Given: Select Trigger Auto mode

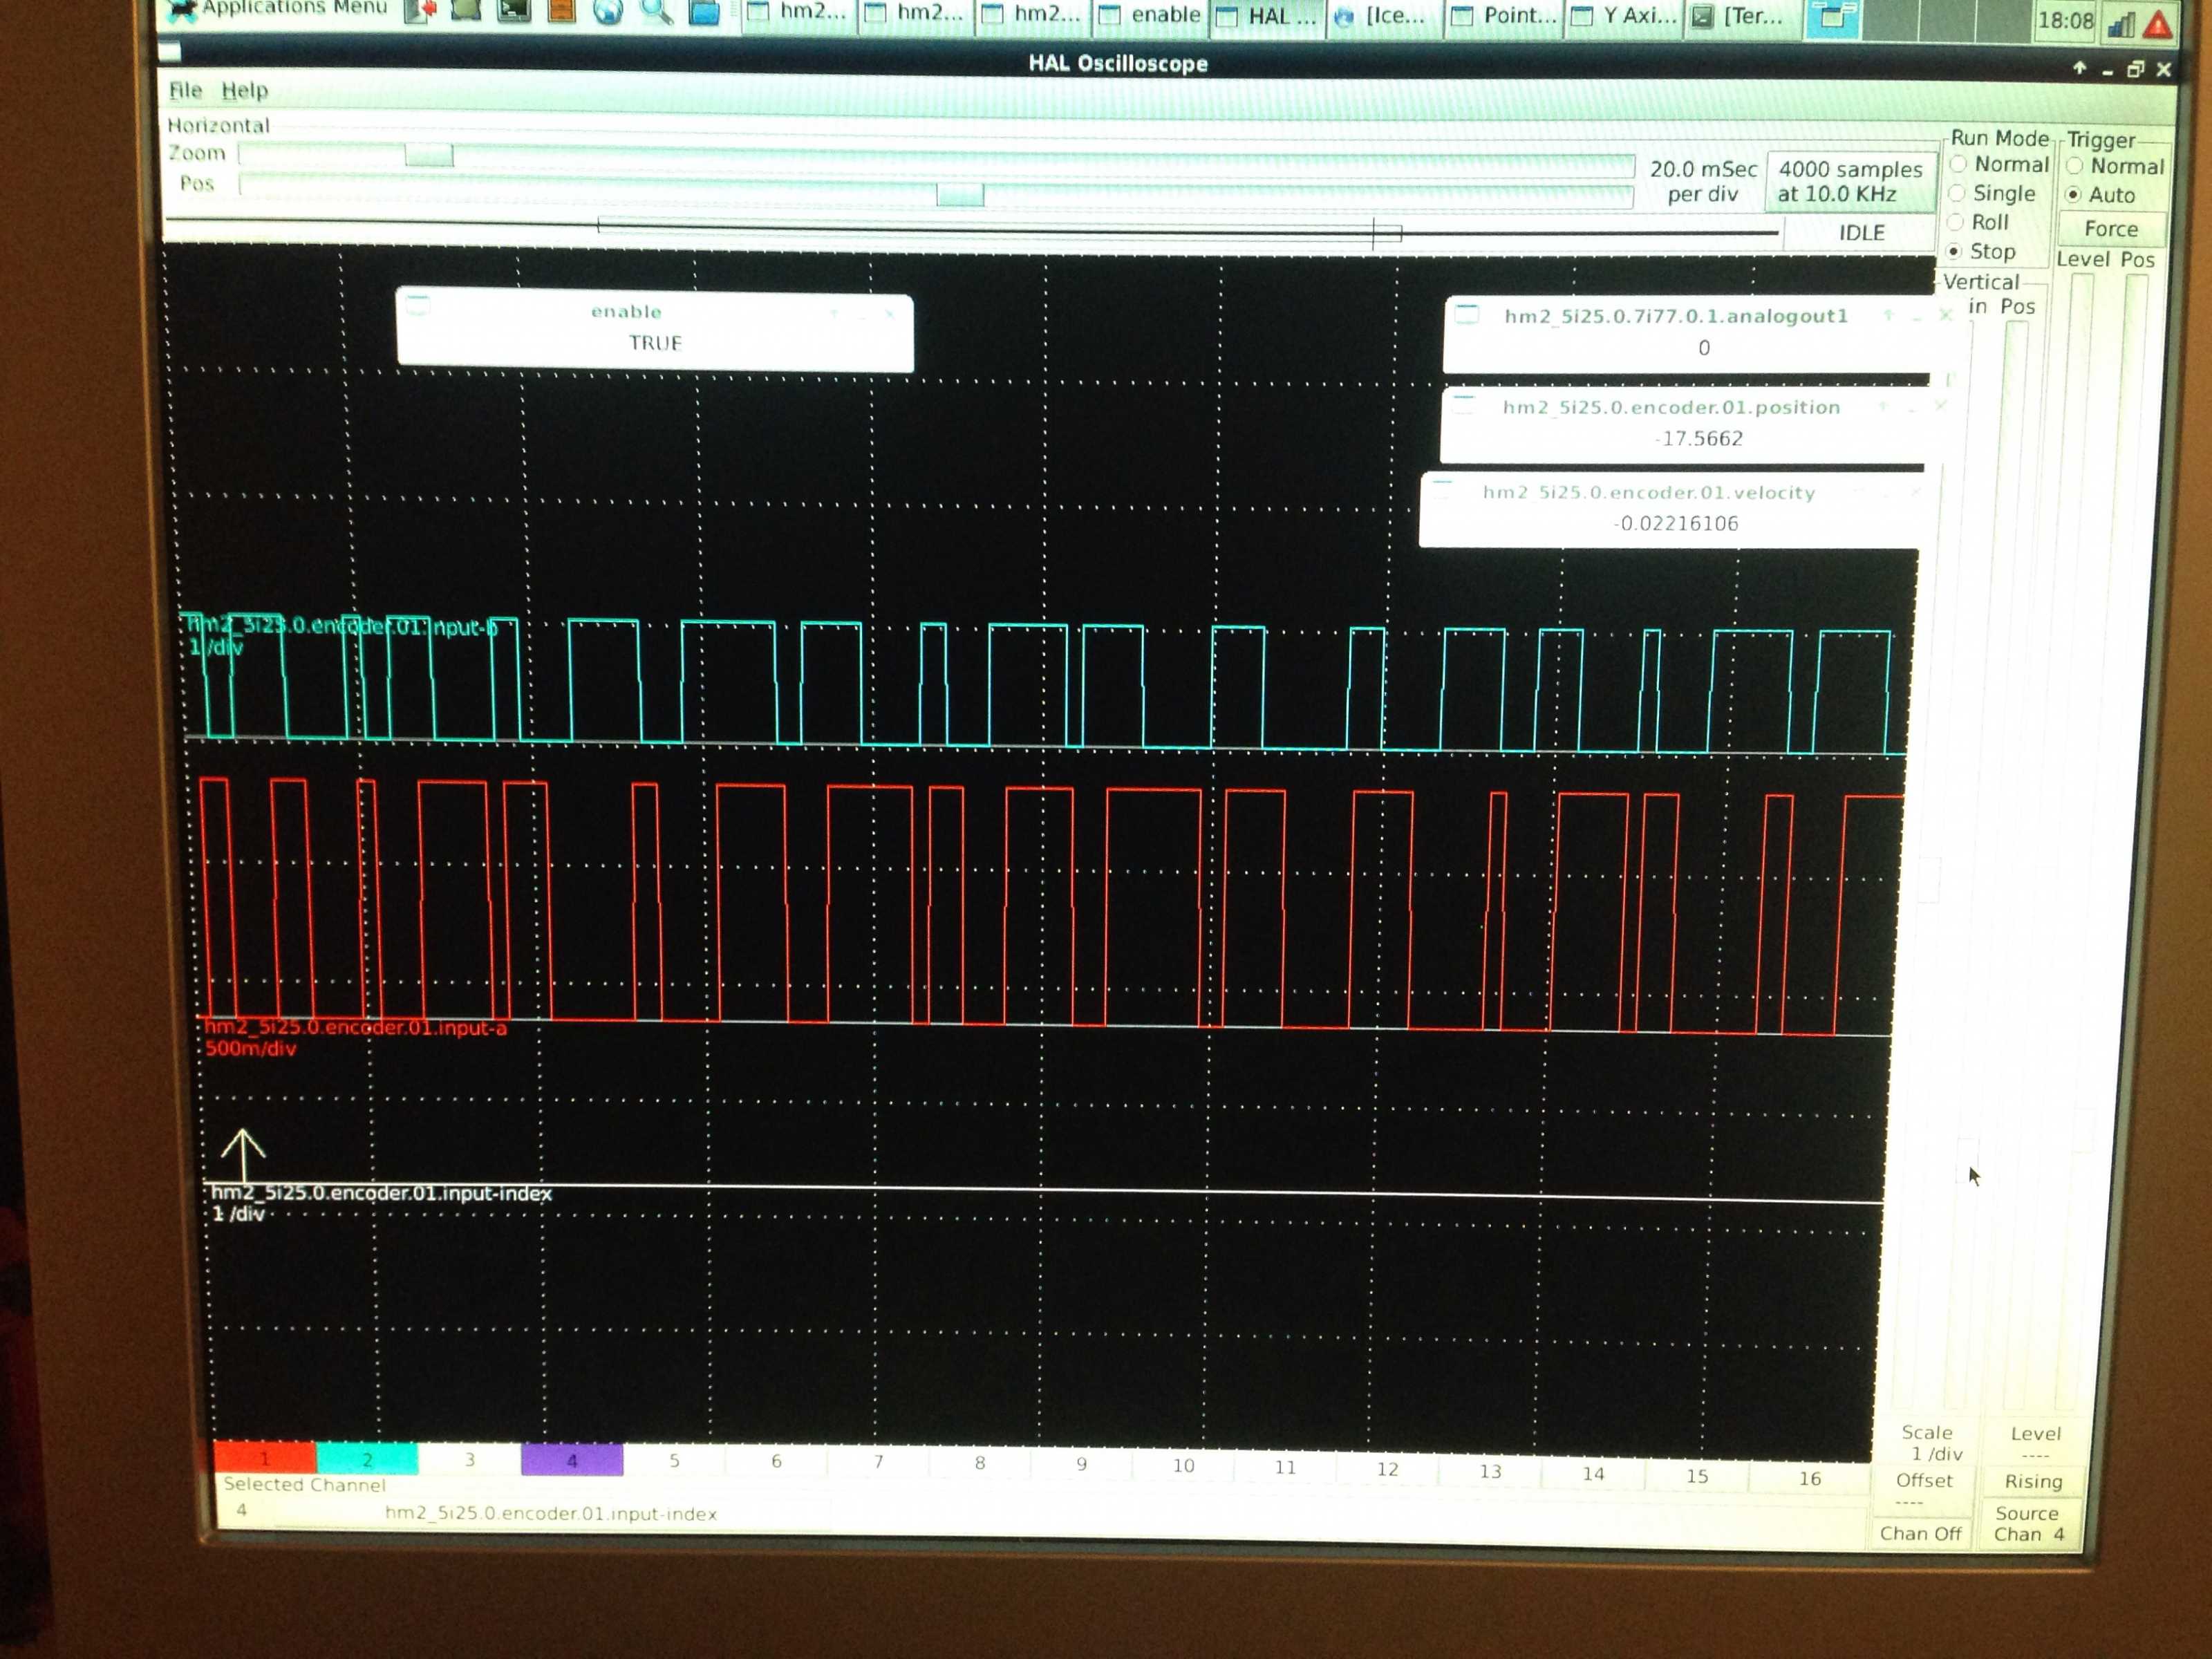Looking at the screenshot, I should point(2101,195).
